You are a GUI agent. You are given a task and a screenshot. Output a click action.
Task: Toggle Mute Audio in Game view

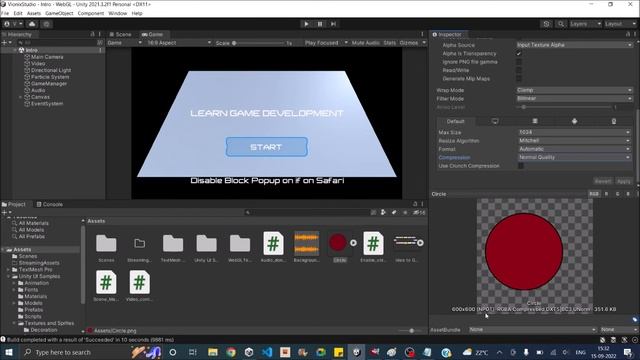[365, 43]
